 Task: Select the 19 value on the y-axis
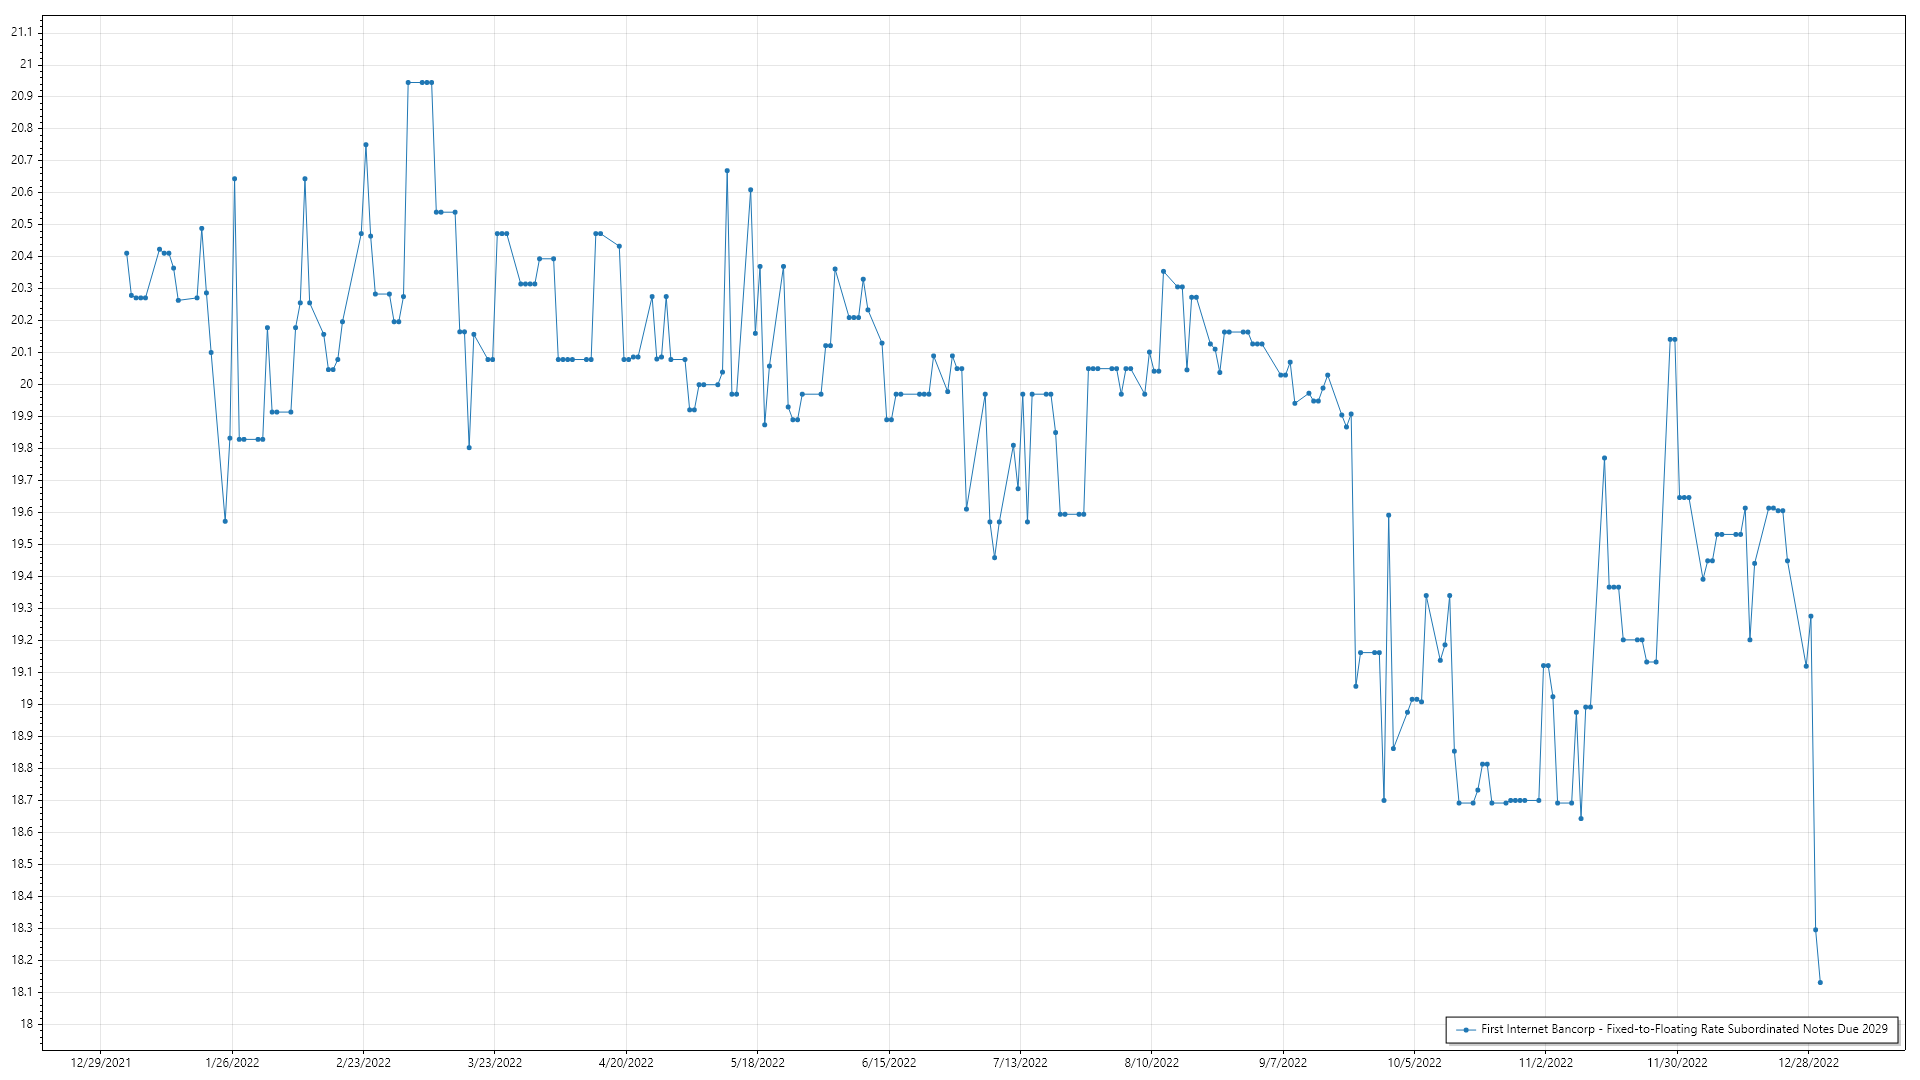[x=26, y=704]
